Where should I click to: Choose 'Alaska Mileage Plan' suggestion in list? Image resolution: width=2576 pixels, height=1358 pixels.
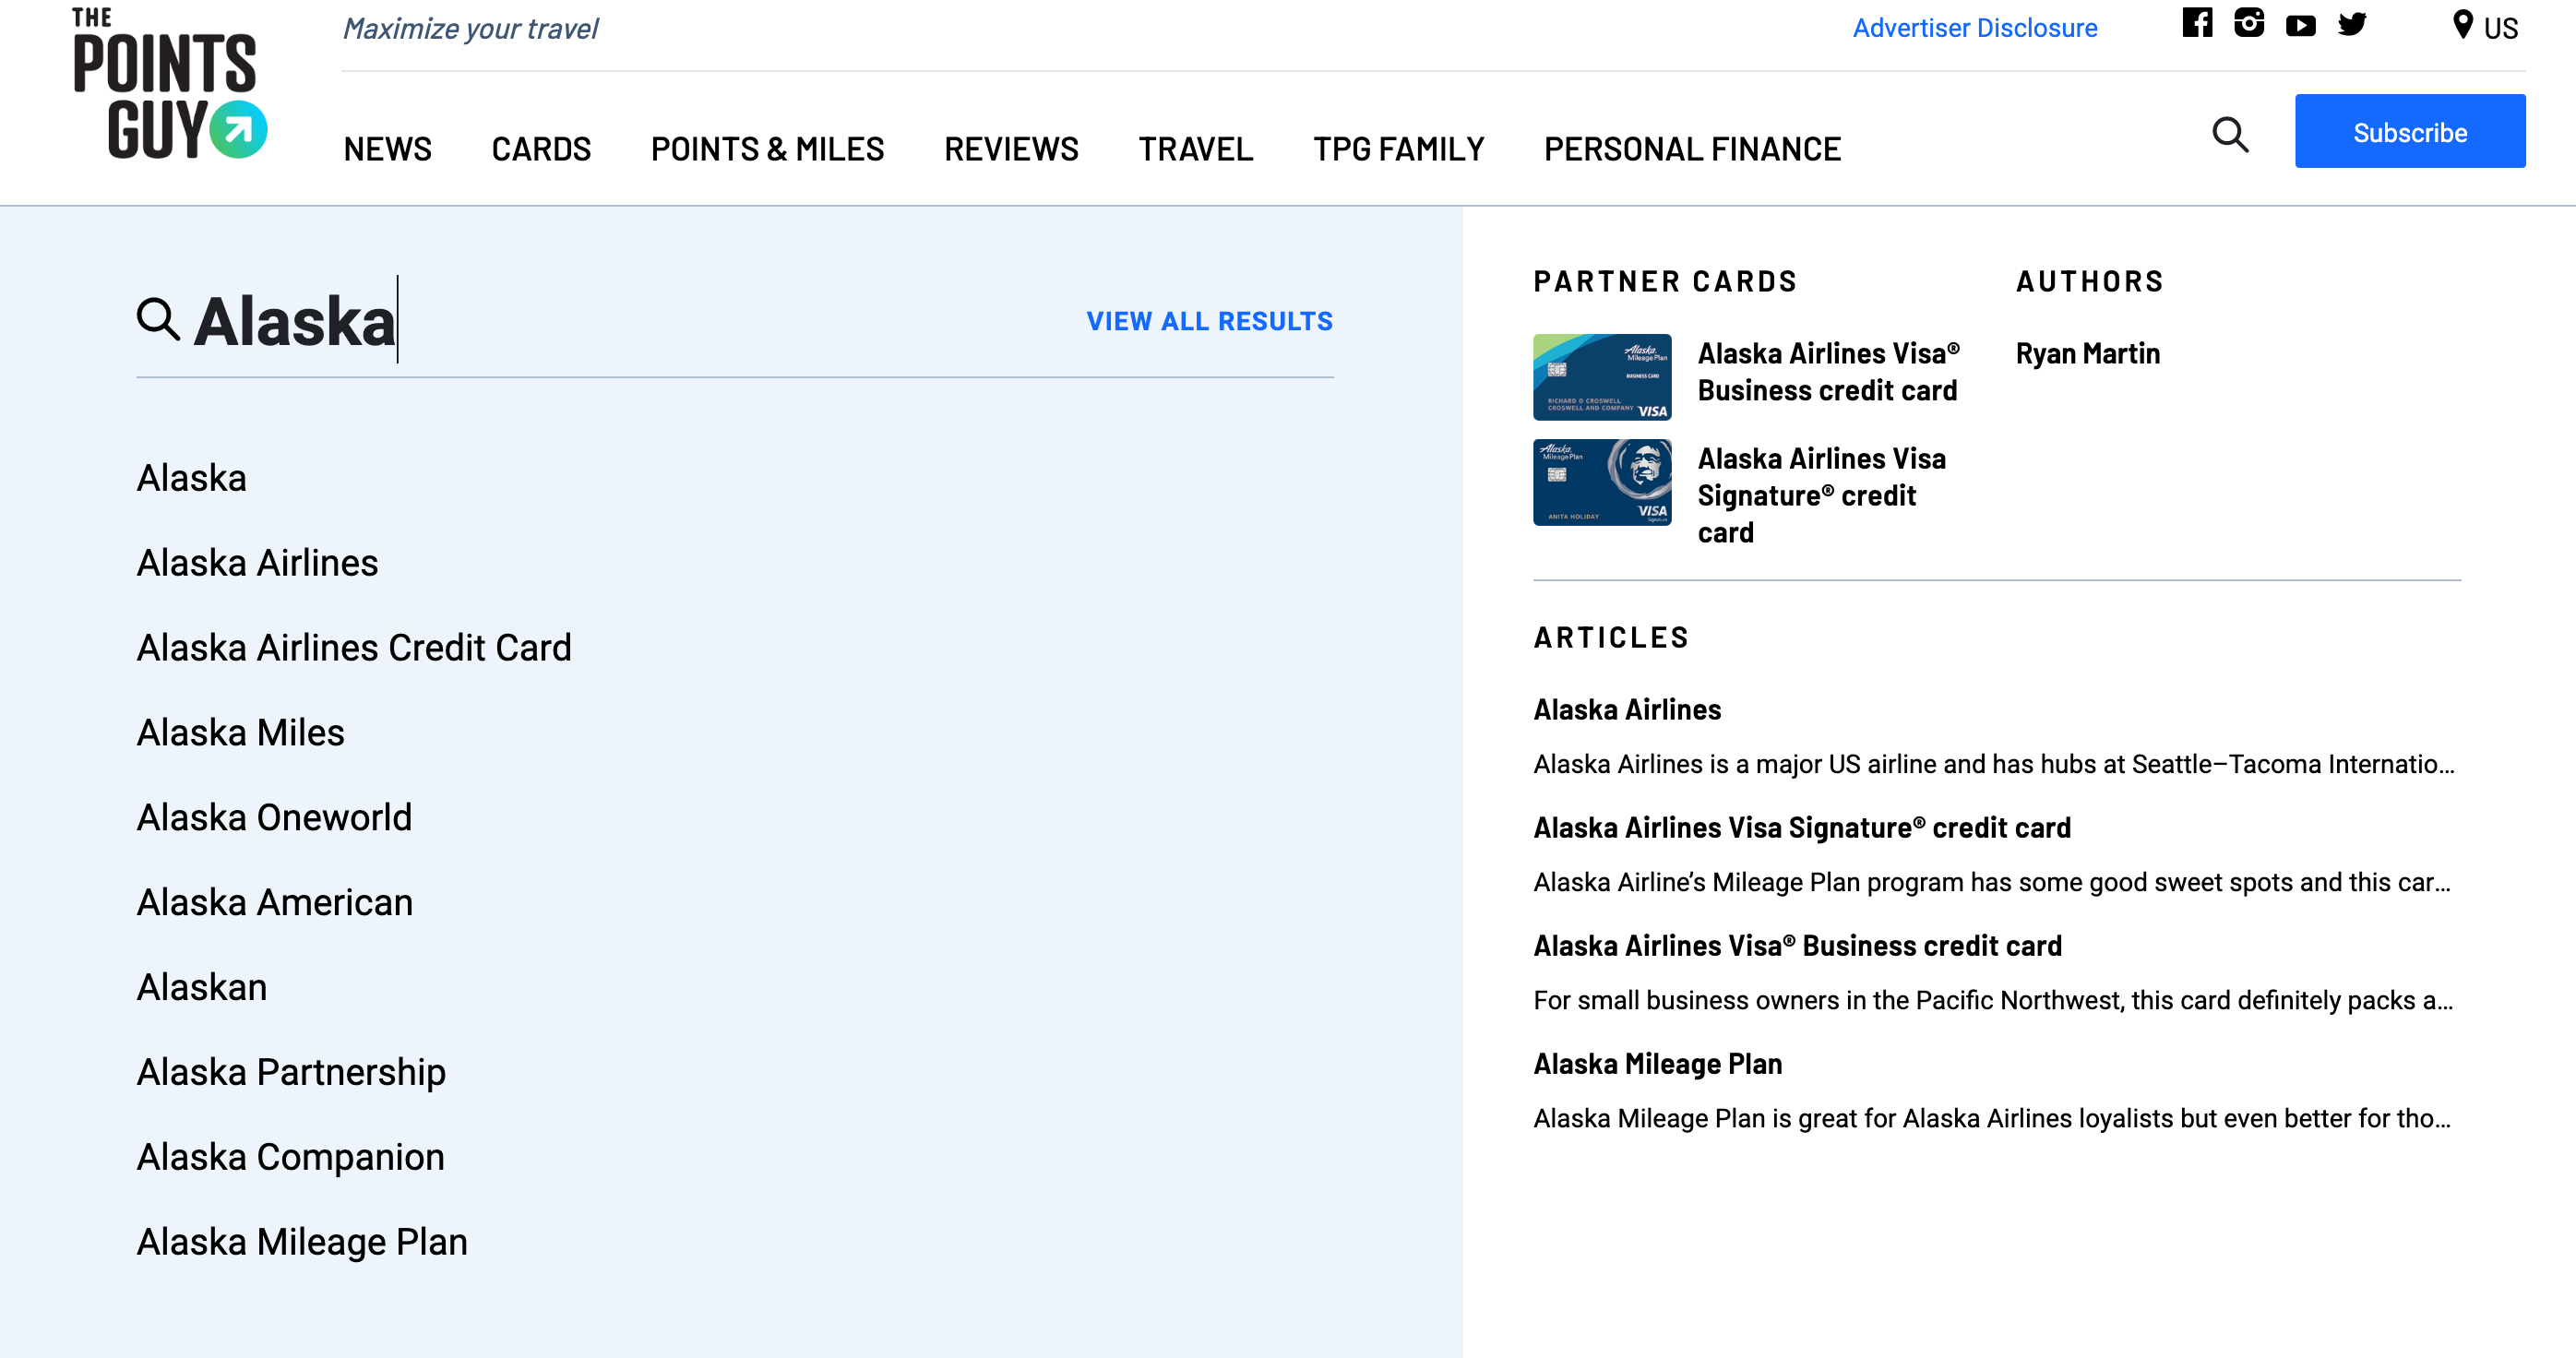pyautogui.click(x=303, y=1242)
